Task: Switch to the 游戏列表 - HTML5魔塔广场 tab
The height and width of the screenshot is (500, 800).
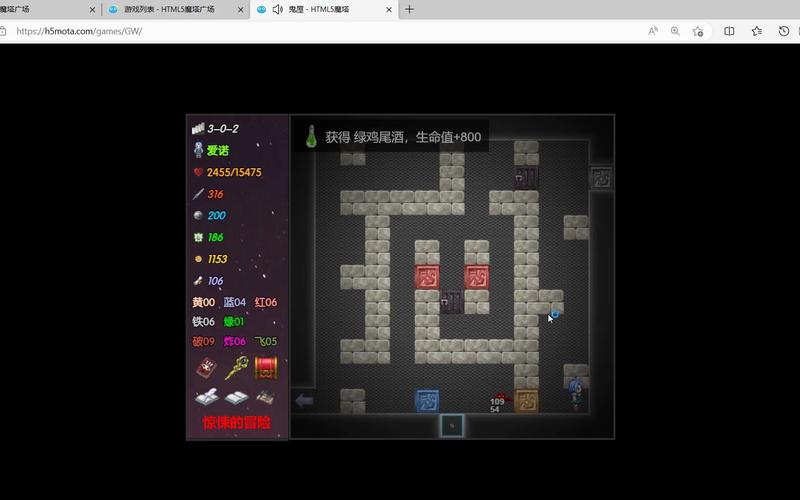Action: 170,9
